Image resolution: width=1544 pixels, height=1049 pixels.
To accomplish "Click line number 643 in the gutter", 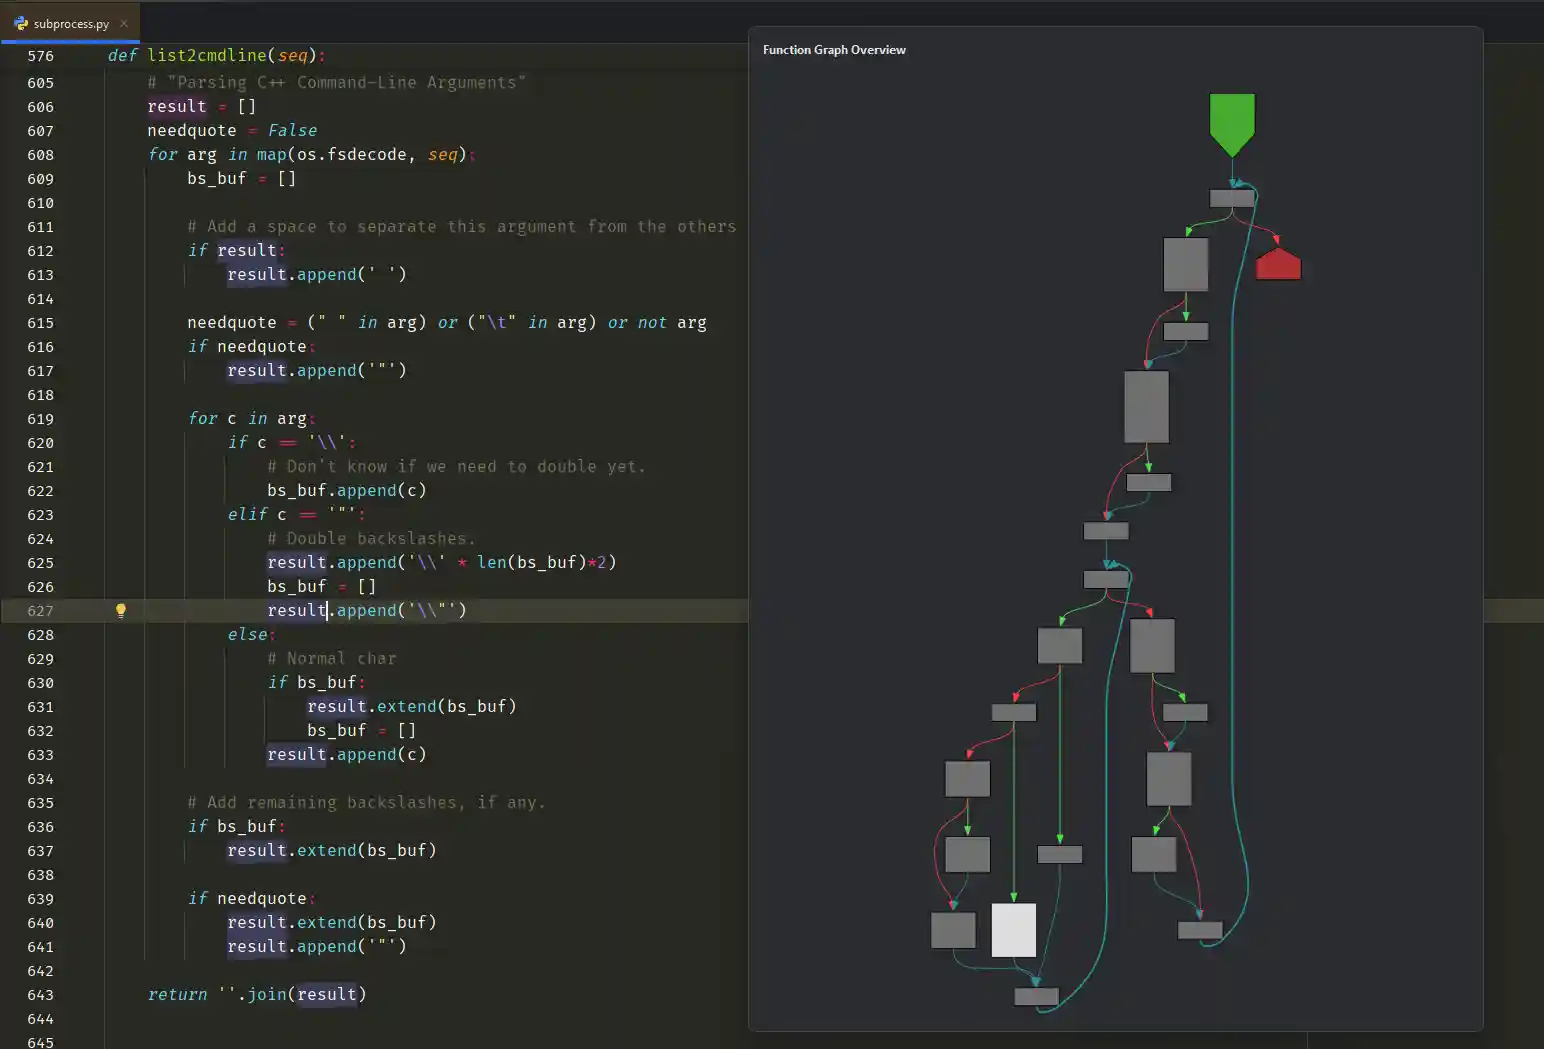I will point(40,995).
